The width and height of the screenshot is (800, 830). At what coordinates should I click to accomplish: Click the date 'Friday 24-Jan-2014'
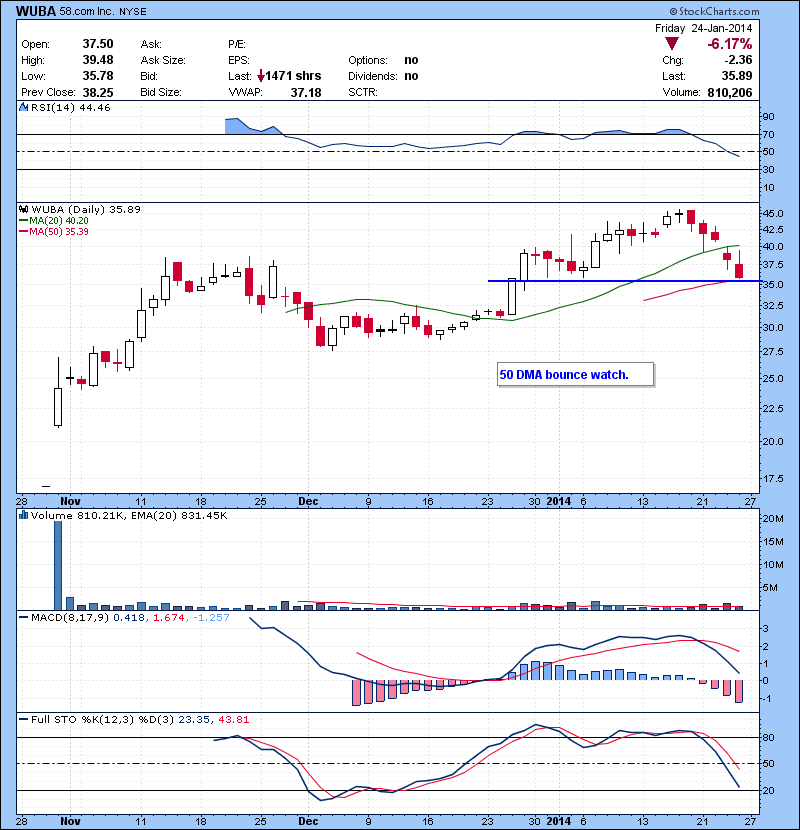coord(703,28)
